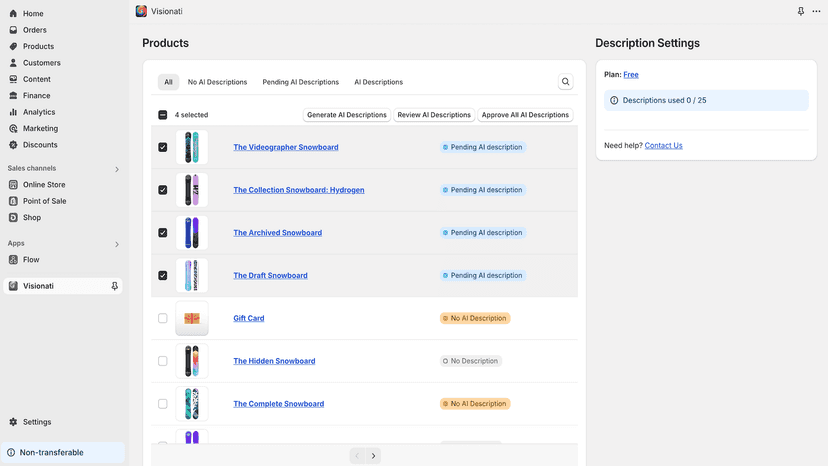Click the Non-transferable info icon
Viewport: 828px width, 466px height.
point(11,453)
